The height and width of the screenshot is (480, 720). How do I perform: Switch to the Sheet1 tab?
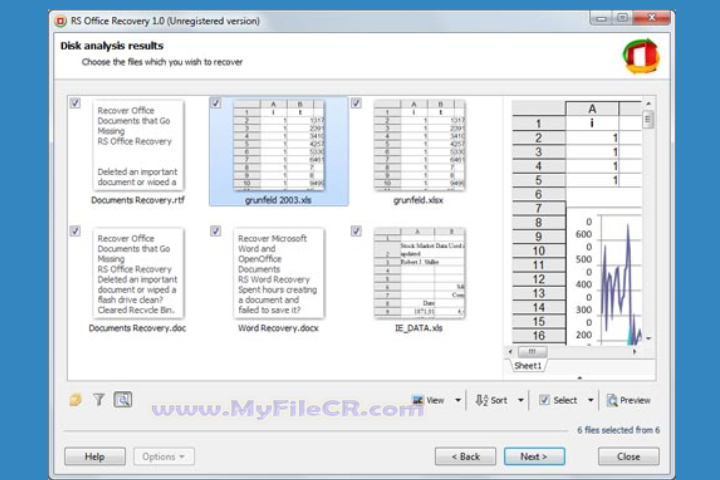(x=528, y=366)
